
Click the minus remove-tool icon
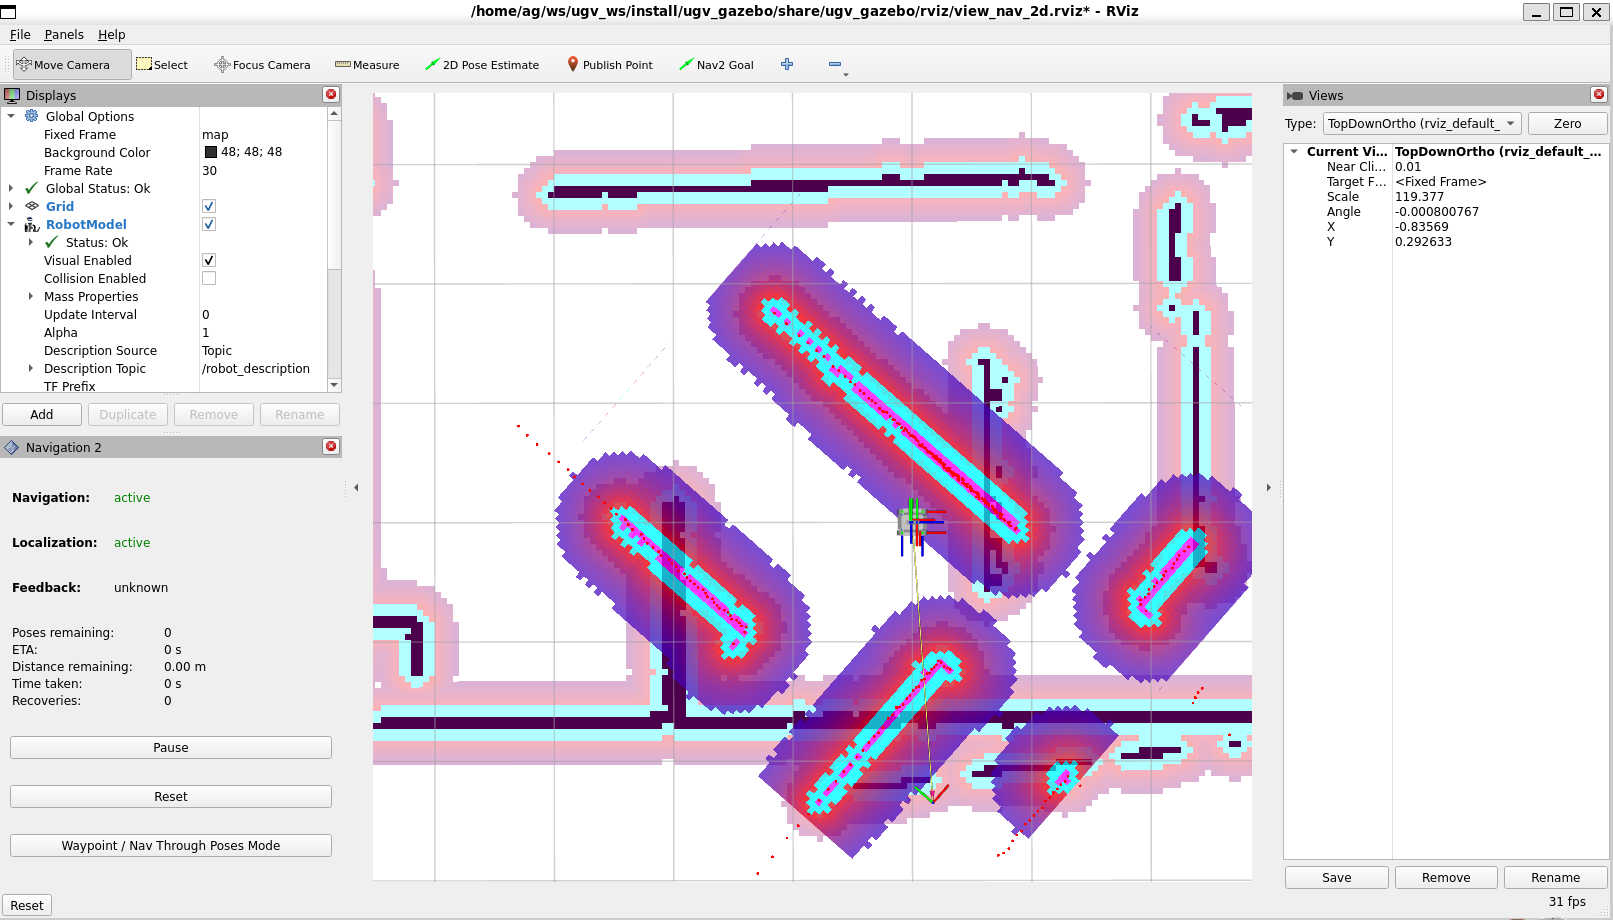pyautogui.click(x=835, y=64)
